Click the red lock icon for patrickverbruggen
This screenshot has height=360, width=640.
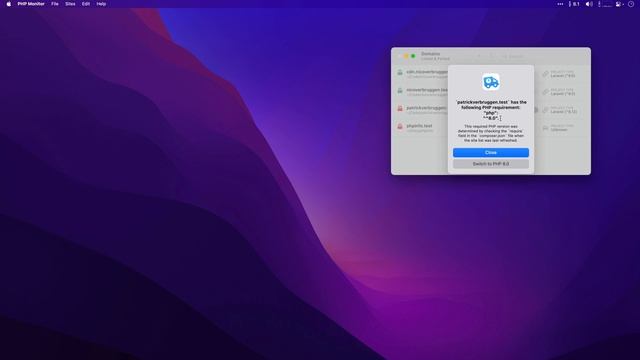(x=400, y=109)
